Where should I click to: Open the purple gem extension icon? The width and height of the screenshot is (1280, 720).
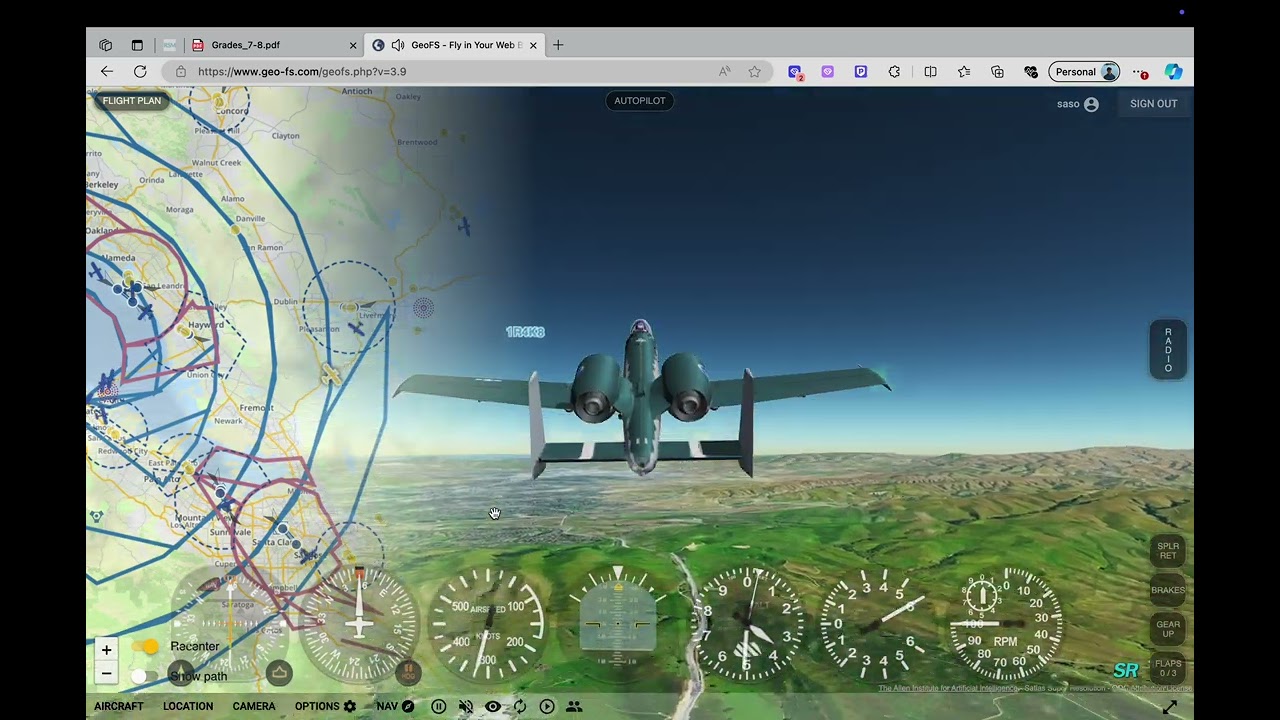(x=828, y=72)
